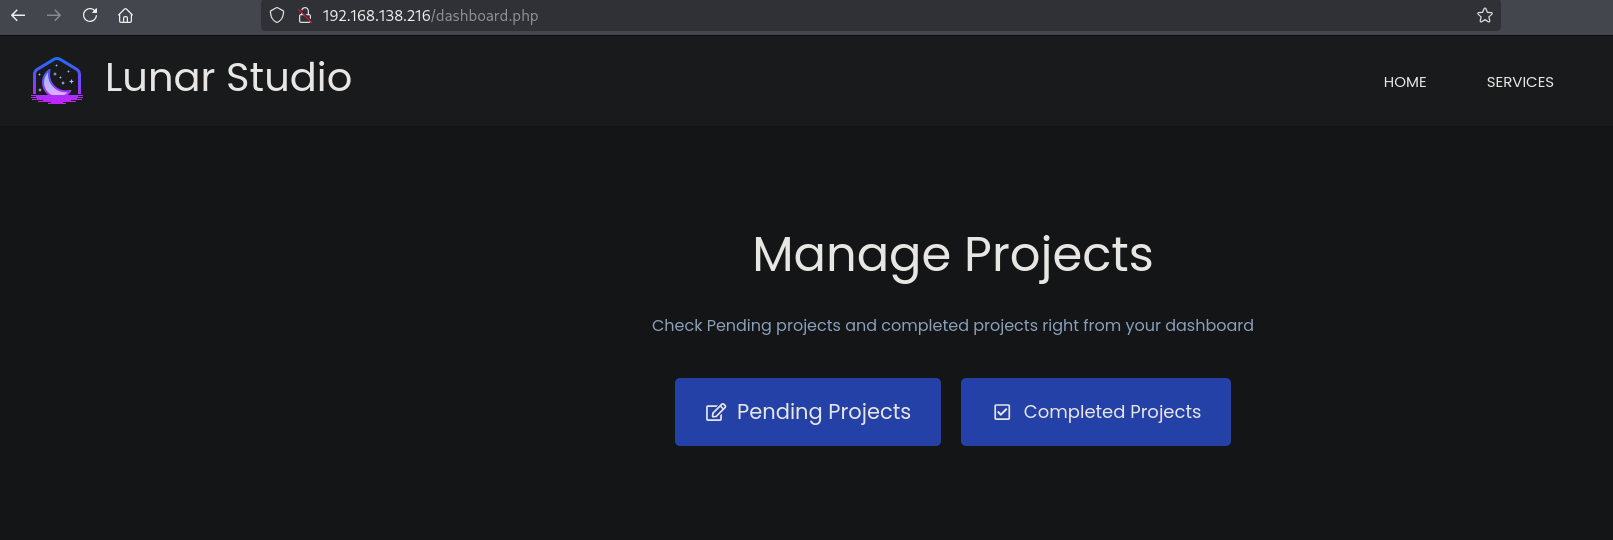Click the IP address 192.168.138.216 in URL
Screen dimensions: 1613x540
coord(376,16)
